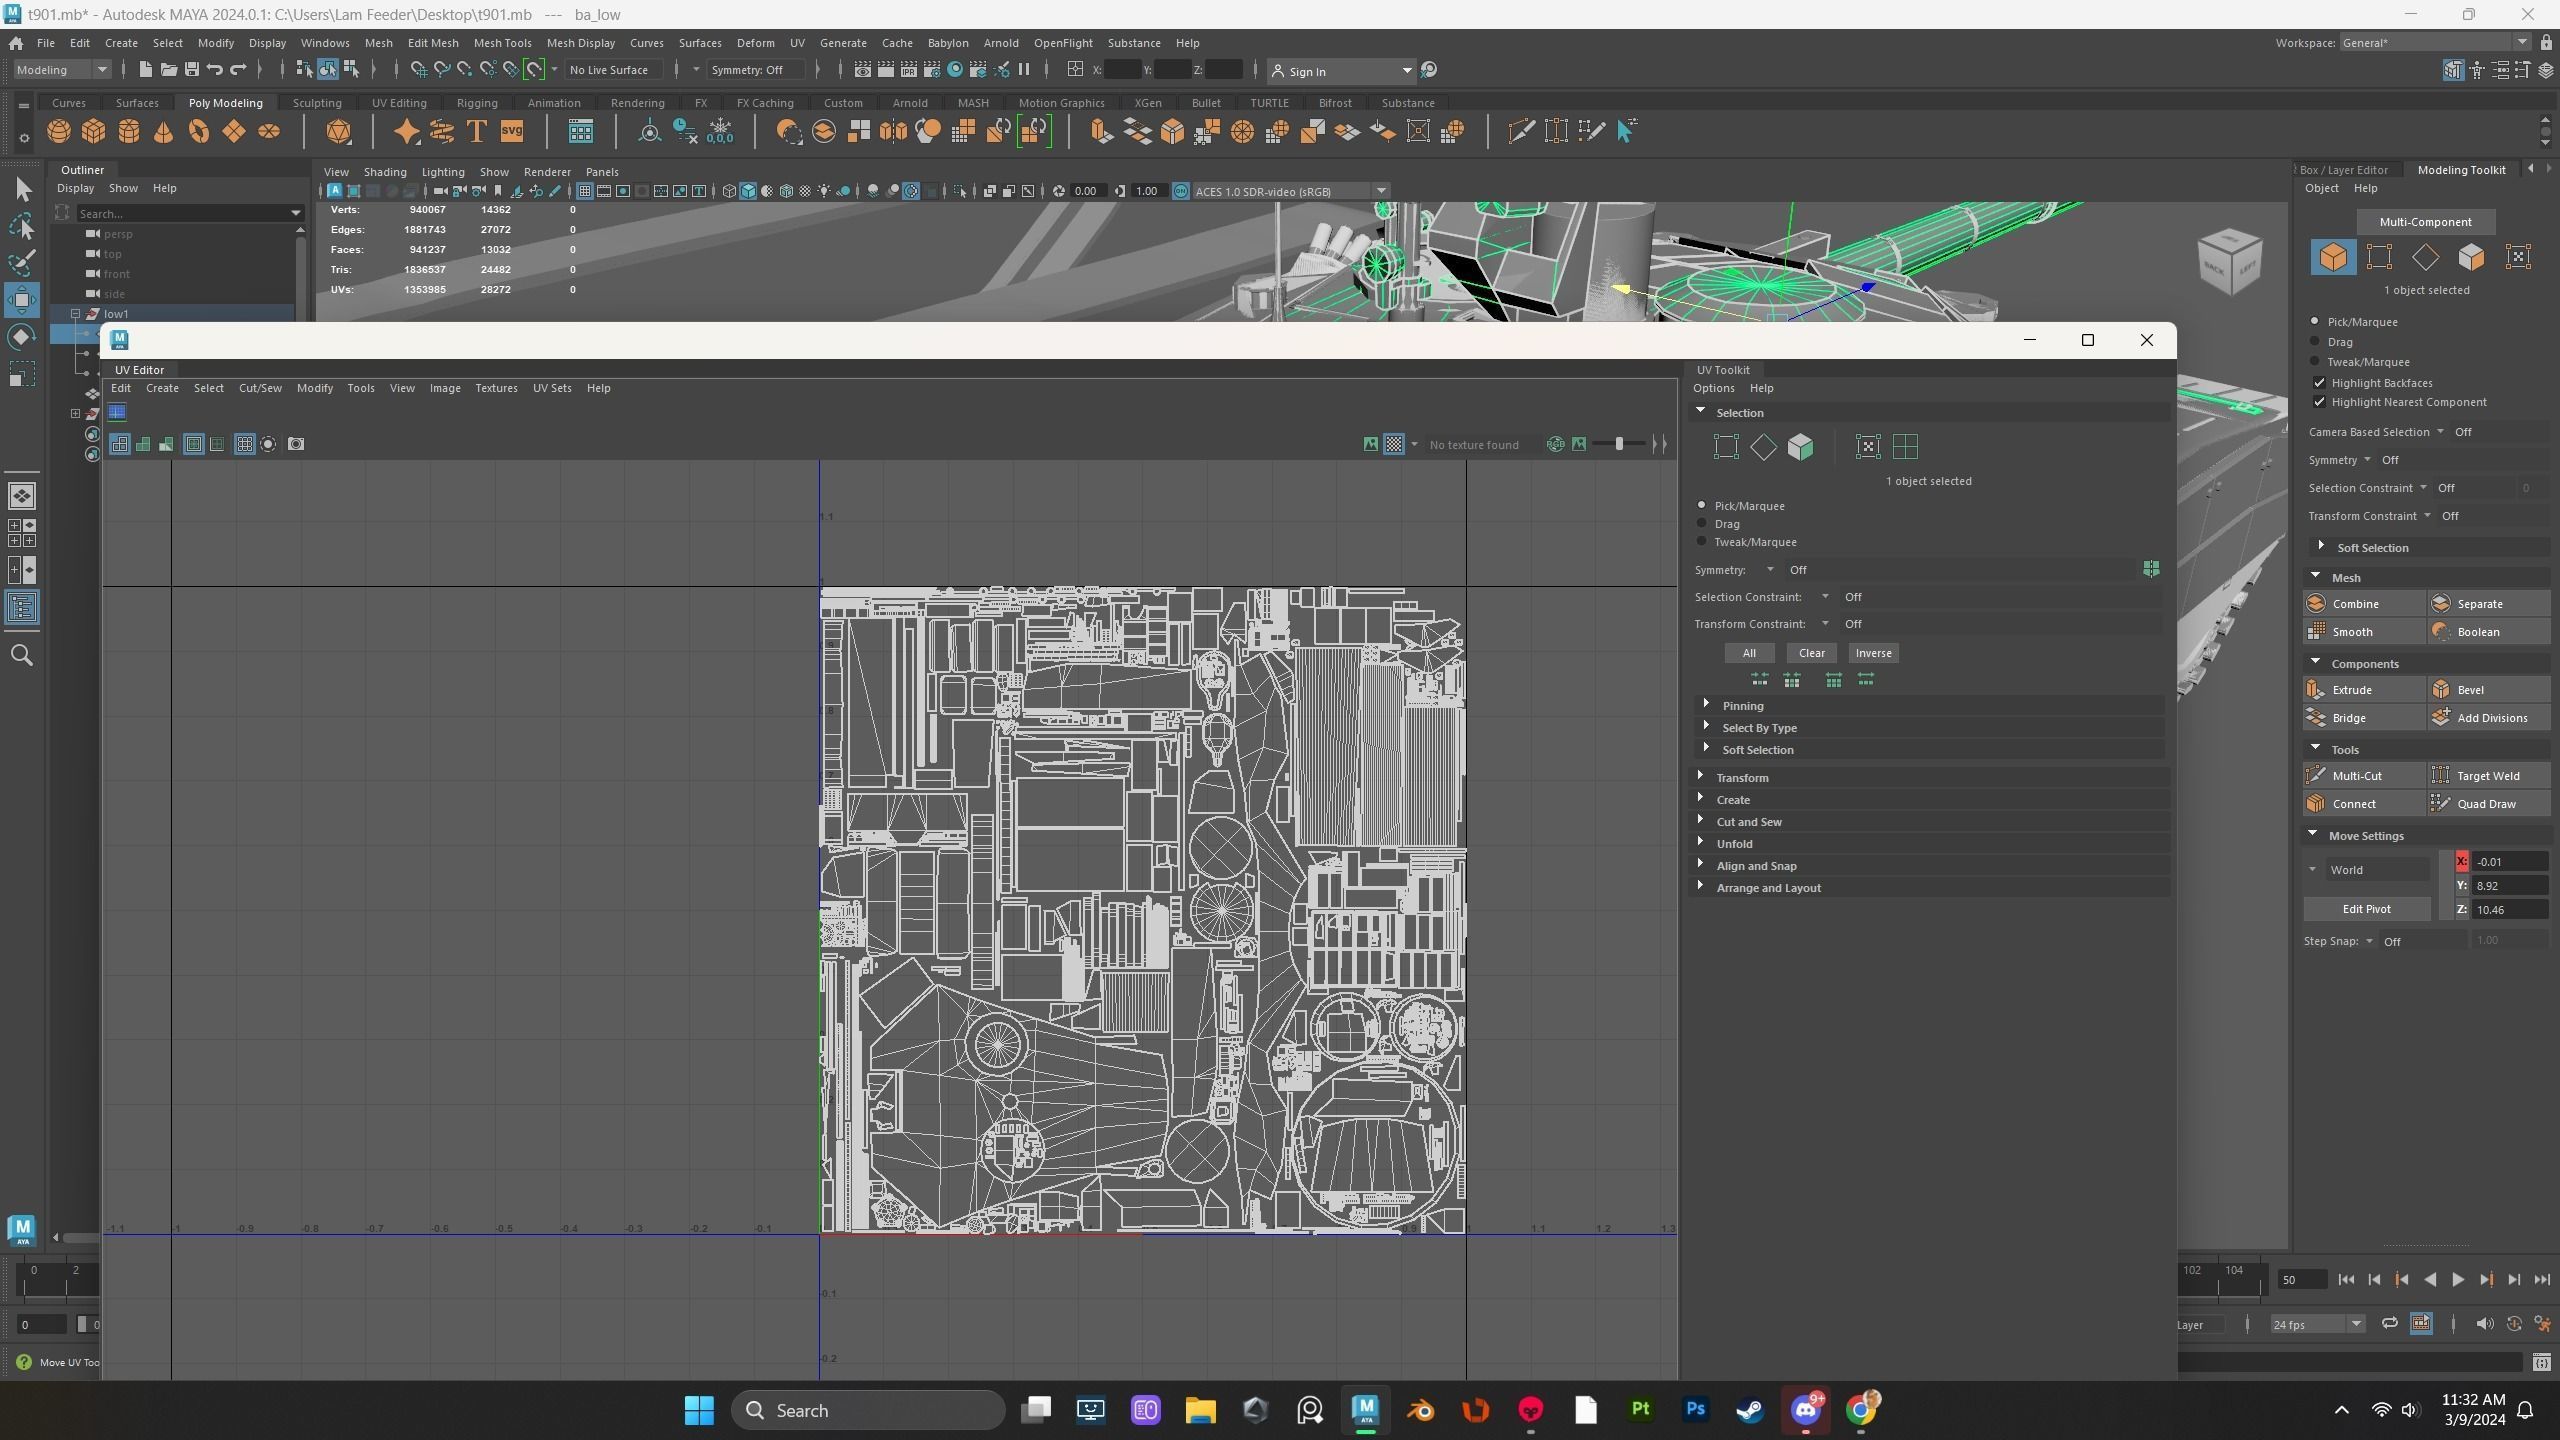Click the UV shell selection cube icon
Viewport: 2560px width, 1440px height.
[1800, 447]
